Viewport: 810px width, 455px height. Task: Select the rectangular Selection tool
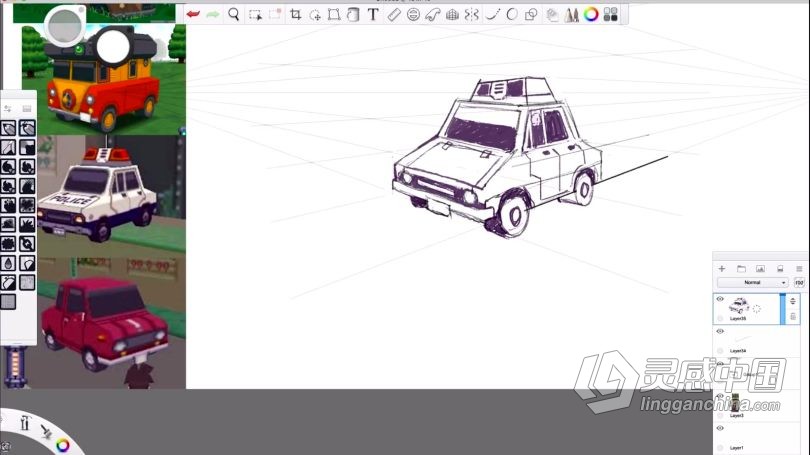255,15
